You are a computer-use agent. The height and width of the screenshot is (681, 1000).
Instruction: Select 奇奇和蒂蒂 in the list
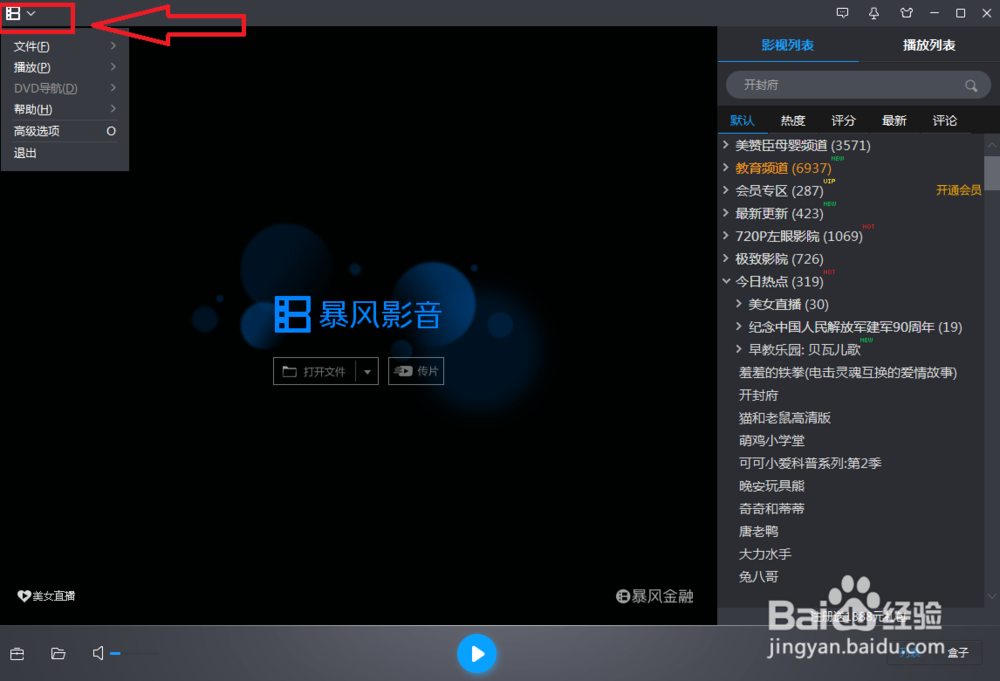coord(772,509)
